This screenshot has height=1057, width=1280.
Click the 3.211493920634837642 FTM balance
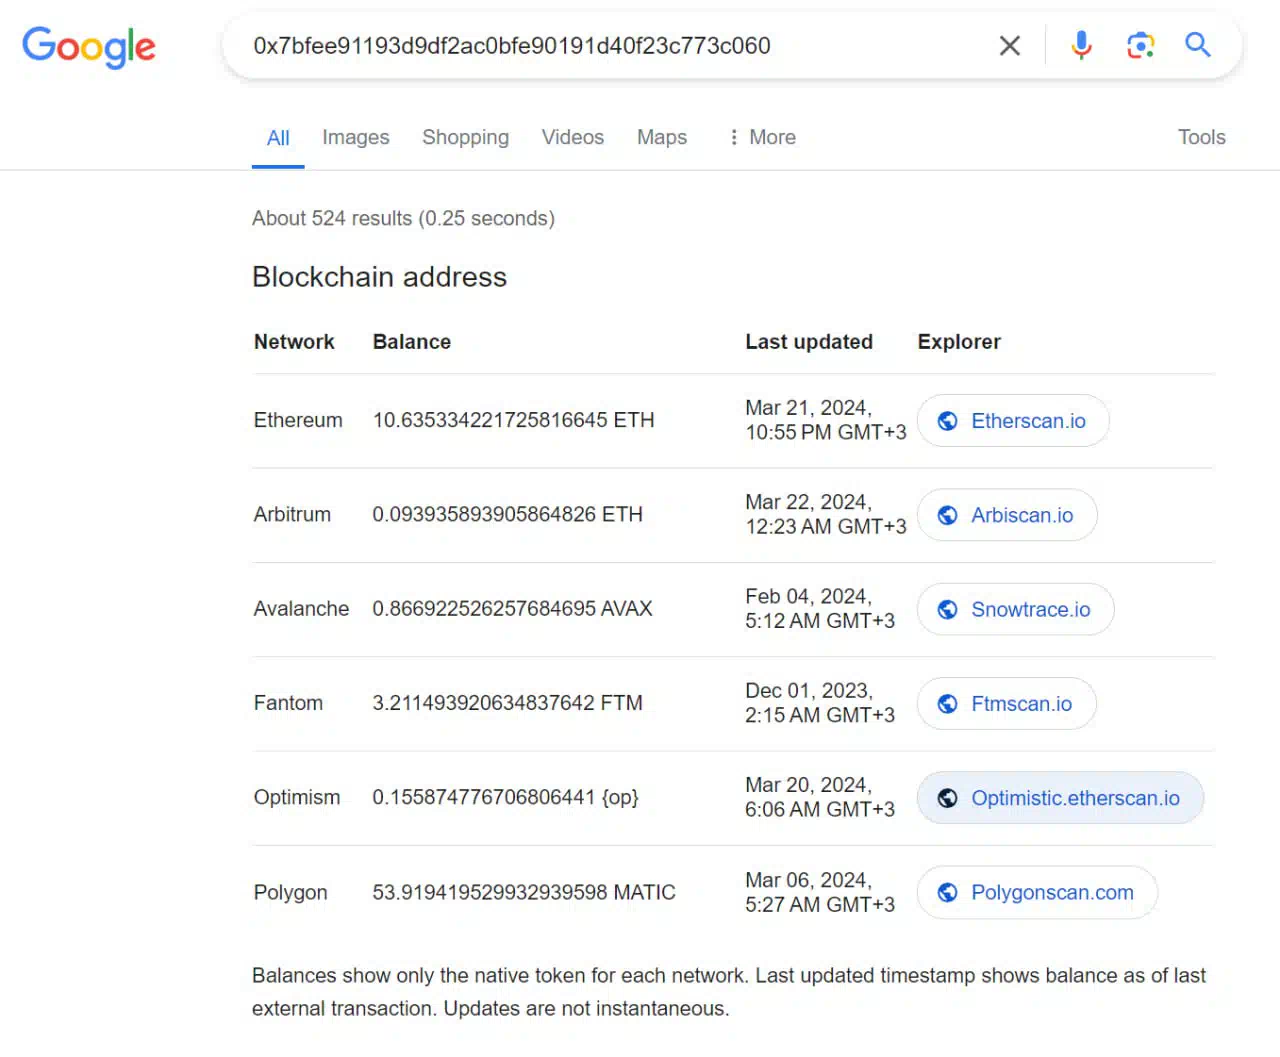[508, 703]
